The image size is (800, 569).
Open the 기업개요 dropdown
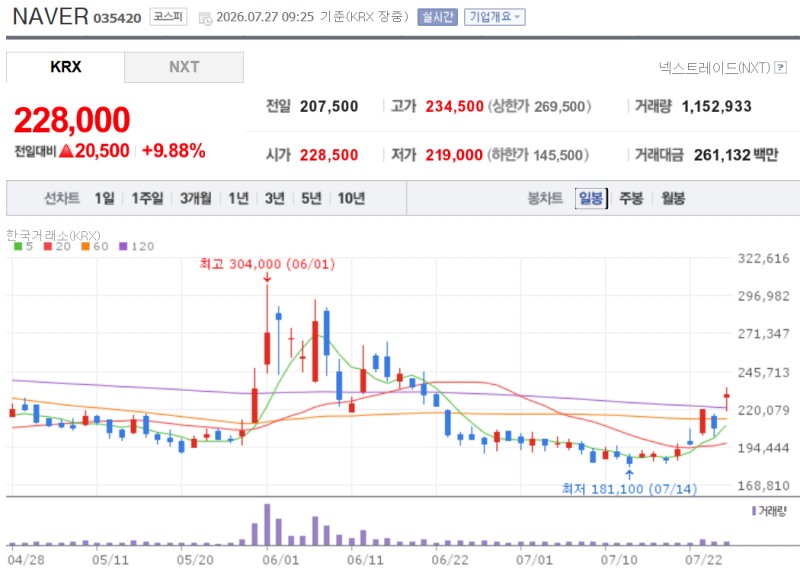pos(494,17)
